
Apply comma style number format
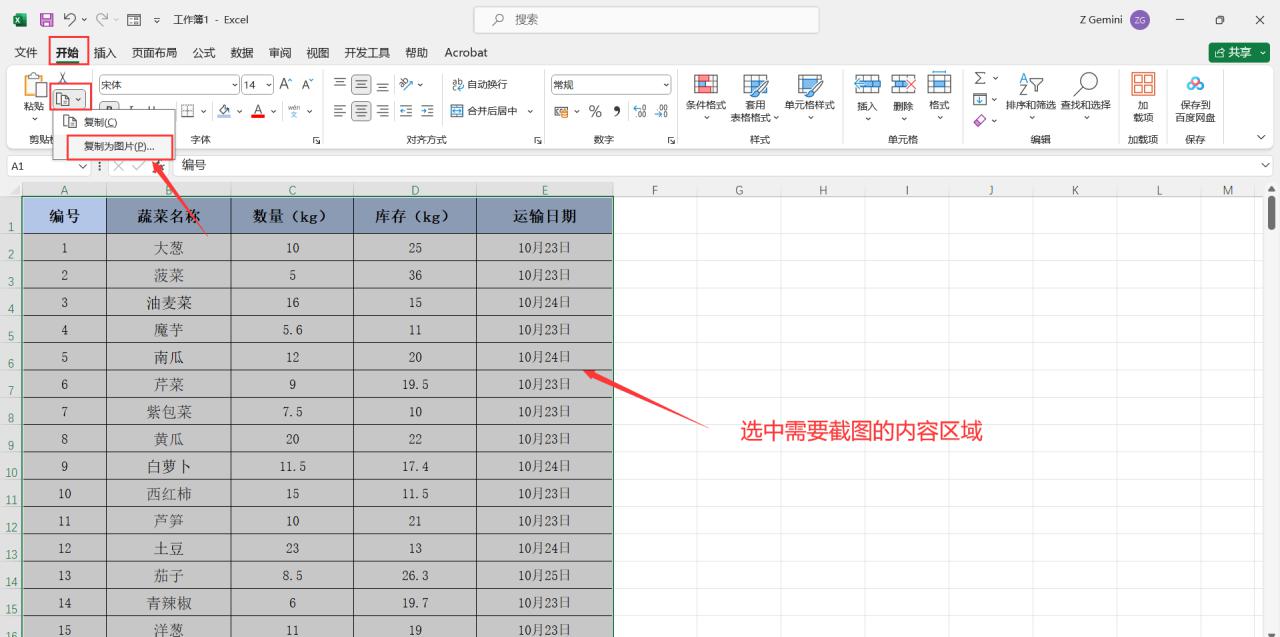[x=617, y=111]
